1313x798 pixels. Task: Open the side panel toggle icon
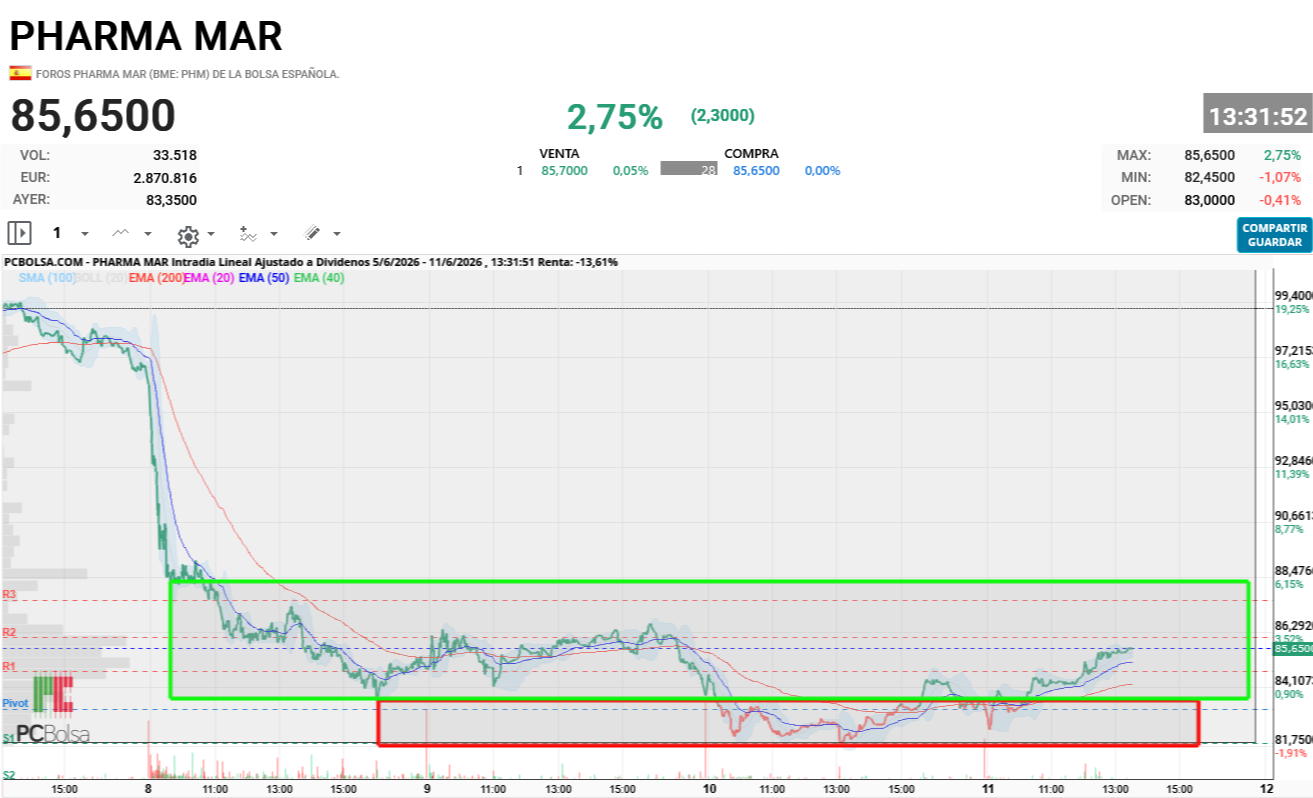19,233
